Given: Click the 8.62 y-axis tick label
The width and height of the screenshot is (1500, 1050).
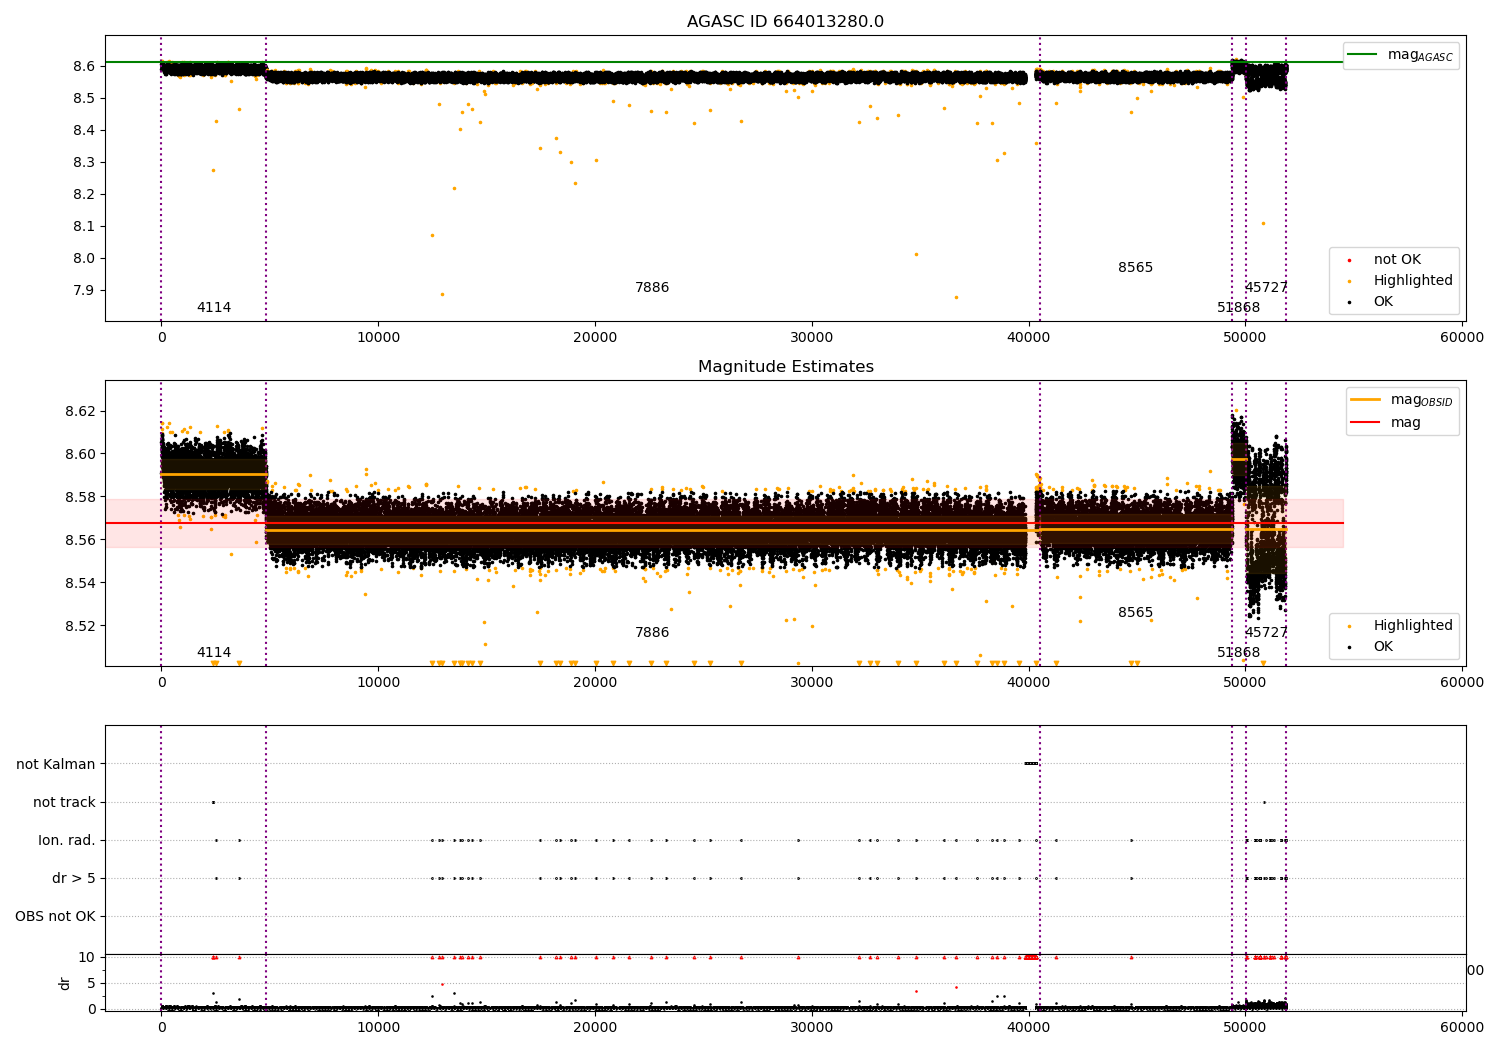Looking at the screenshot, I should coord(79,411).
